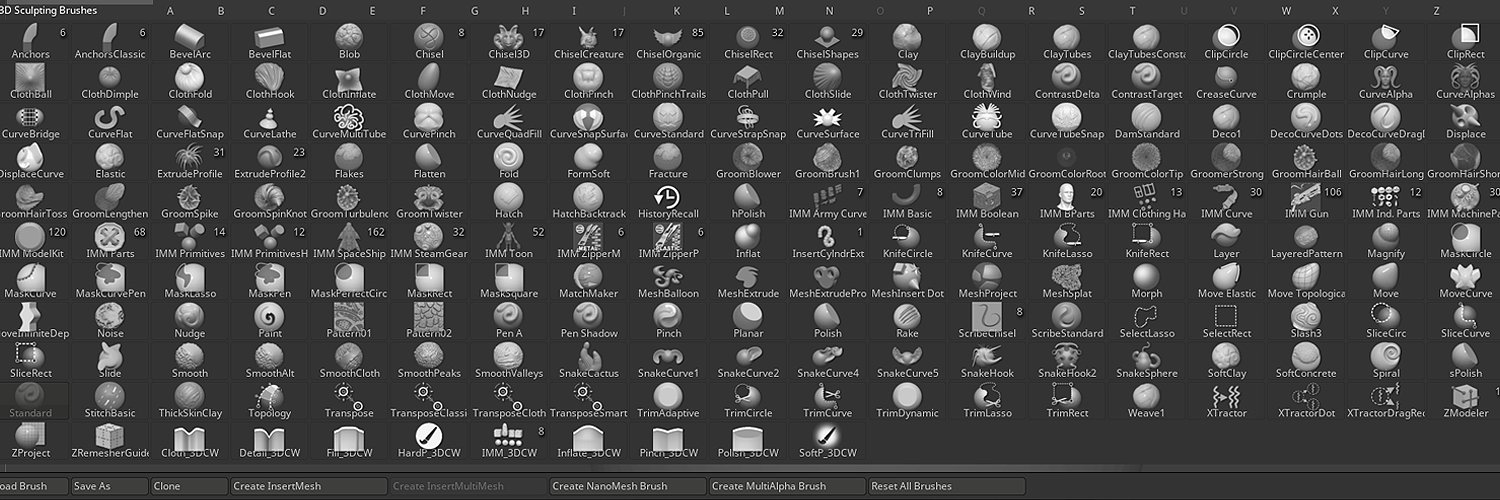This screenshot has height=500, width=1500.
Task: Pick the Fracture brush
Action: click(x=668, y=162)
